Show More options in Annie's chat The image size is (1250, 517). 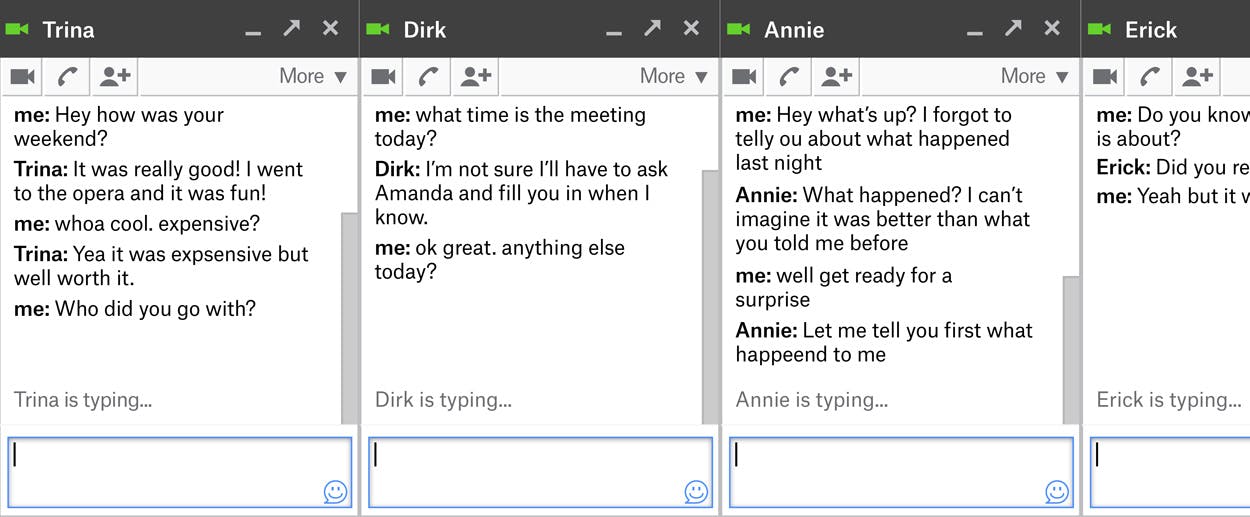pos(1035,76)
